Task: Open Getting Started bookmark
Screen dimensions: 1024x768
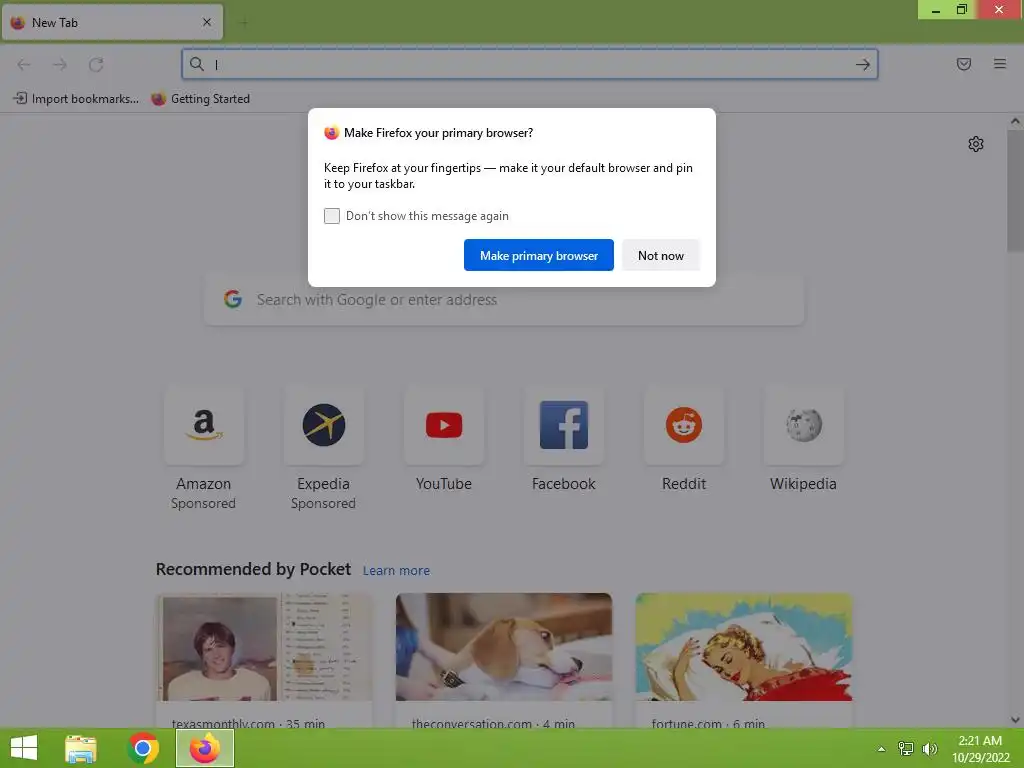Action: click(x=200, y=99)
